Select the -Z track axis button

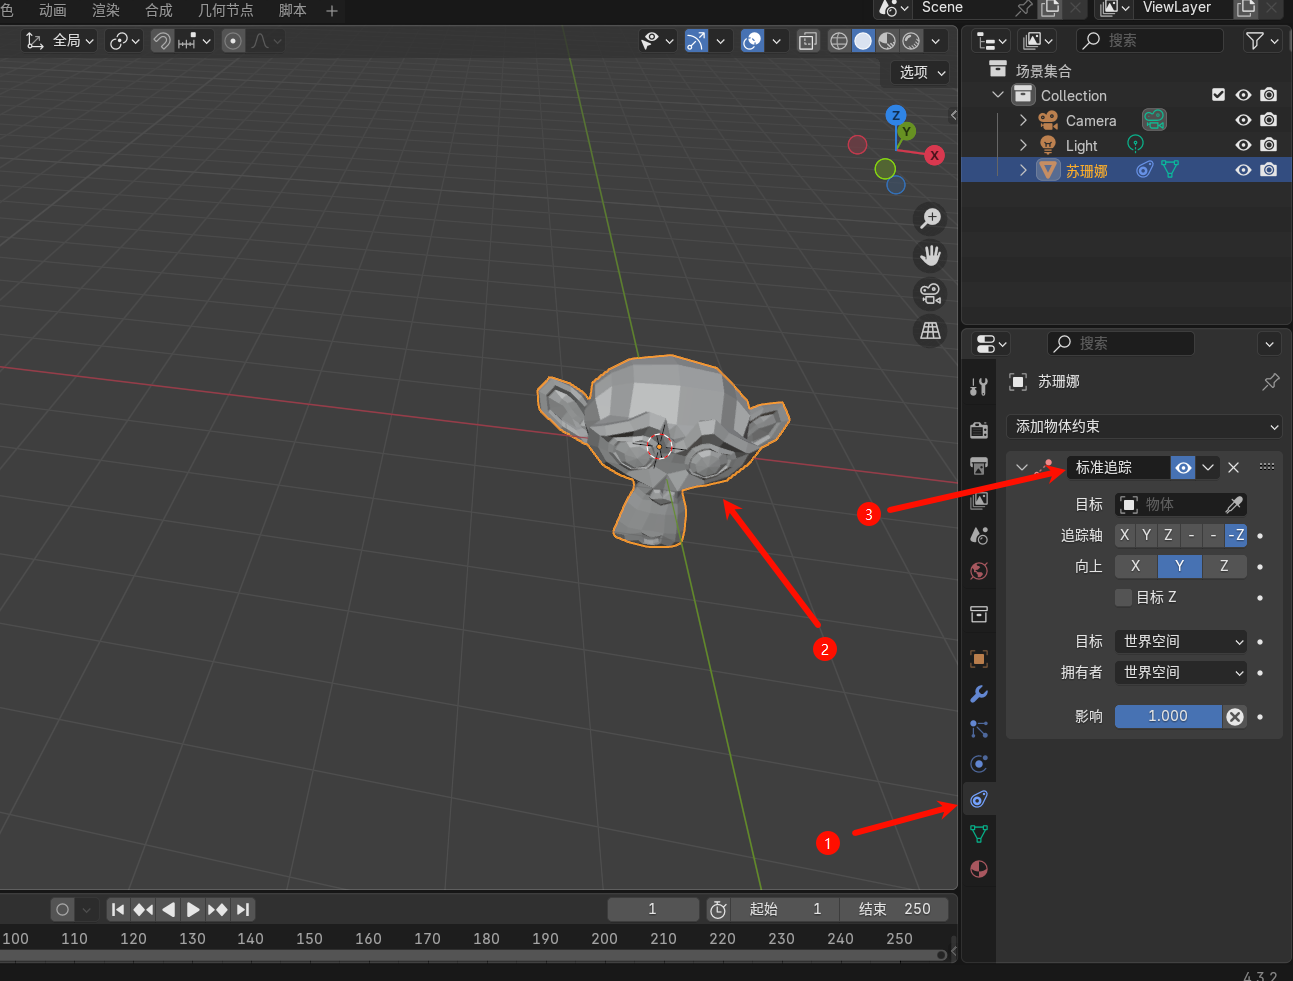(1236, 535)
